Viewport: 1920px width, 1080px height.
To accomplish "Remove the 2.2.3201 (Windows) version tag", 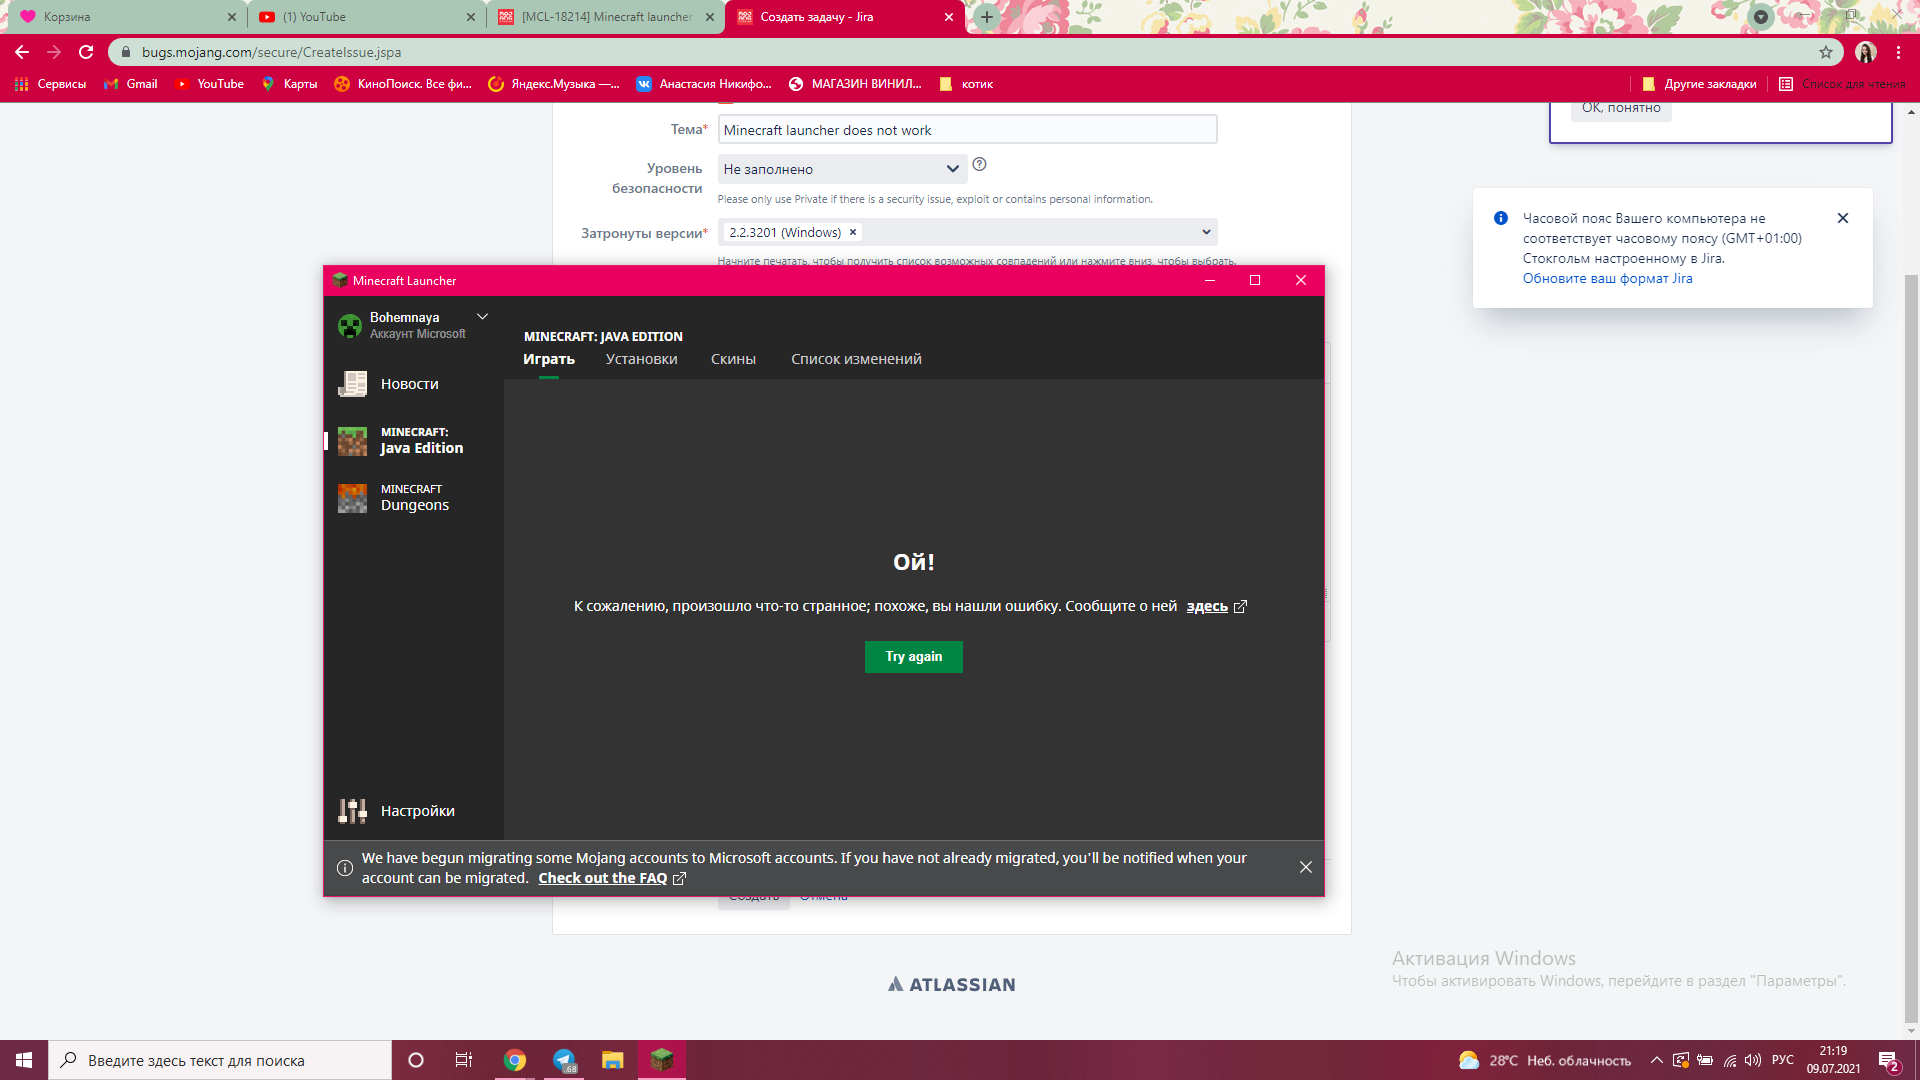I will tap(853, 232).
